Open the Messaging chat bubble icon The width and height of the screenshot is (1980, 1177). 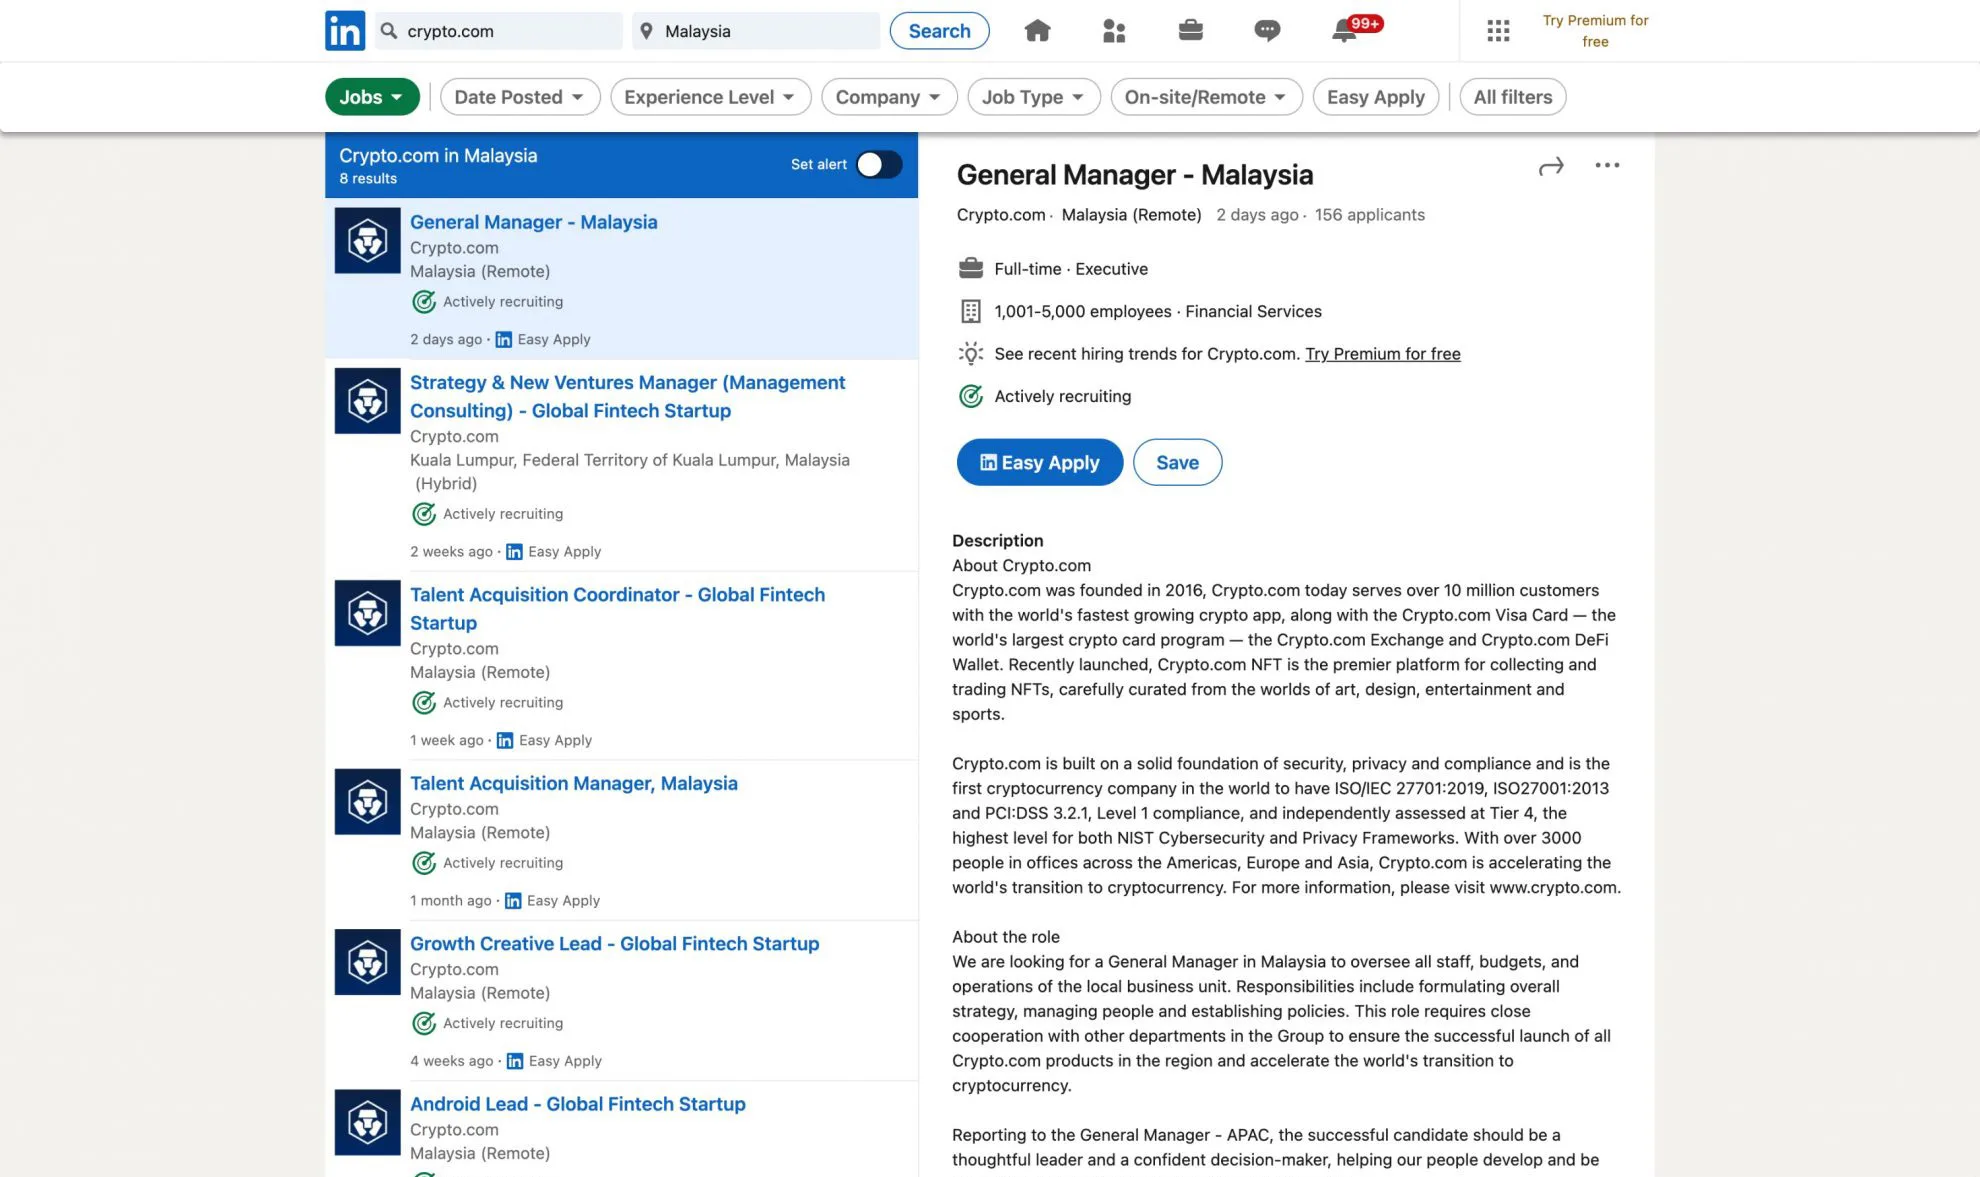(x=1267, y=31)
